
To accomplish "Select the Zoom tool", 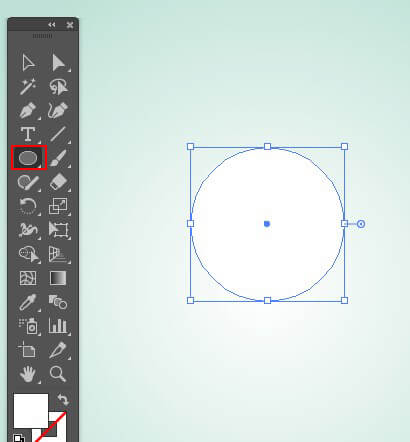I will [x=58, y=374].
